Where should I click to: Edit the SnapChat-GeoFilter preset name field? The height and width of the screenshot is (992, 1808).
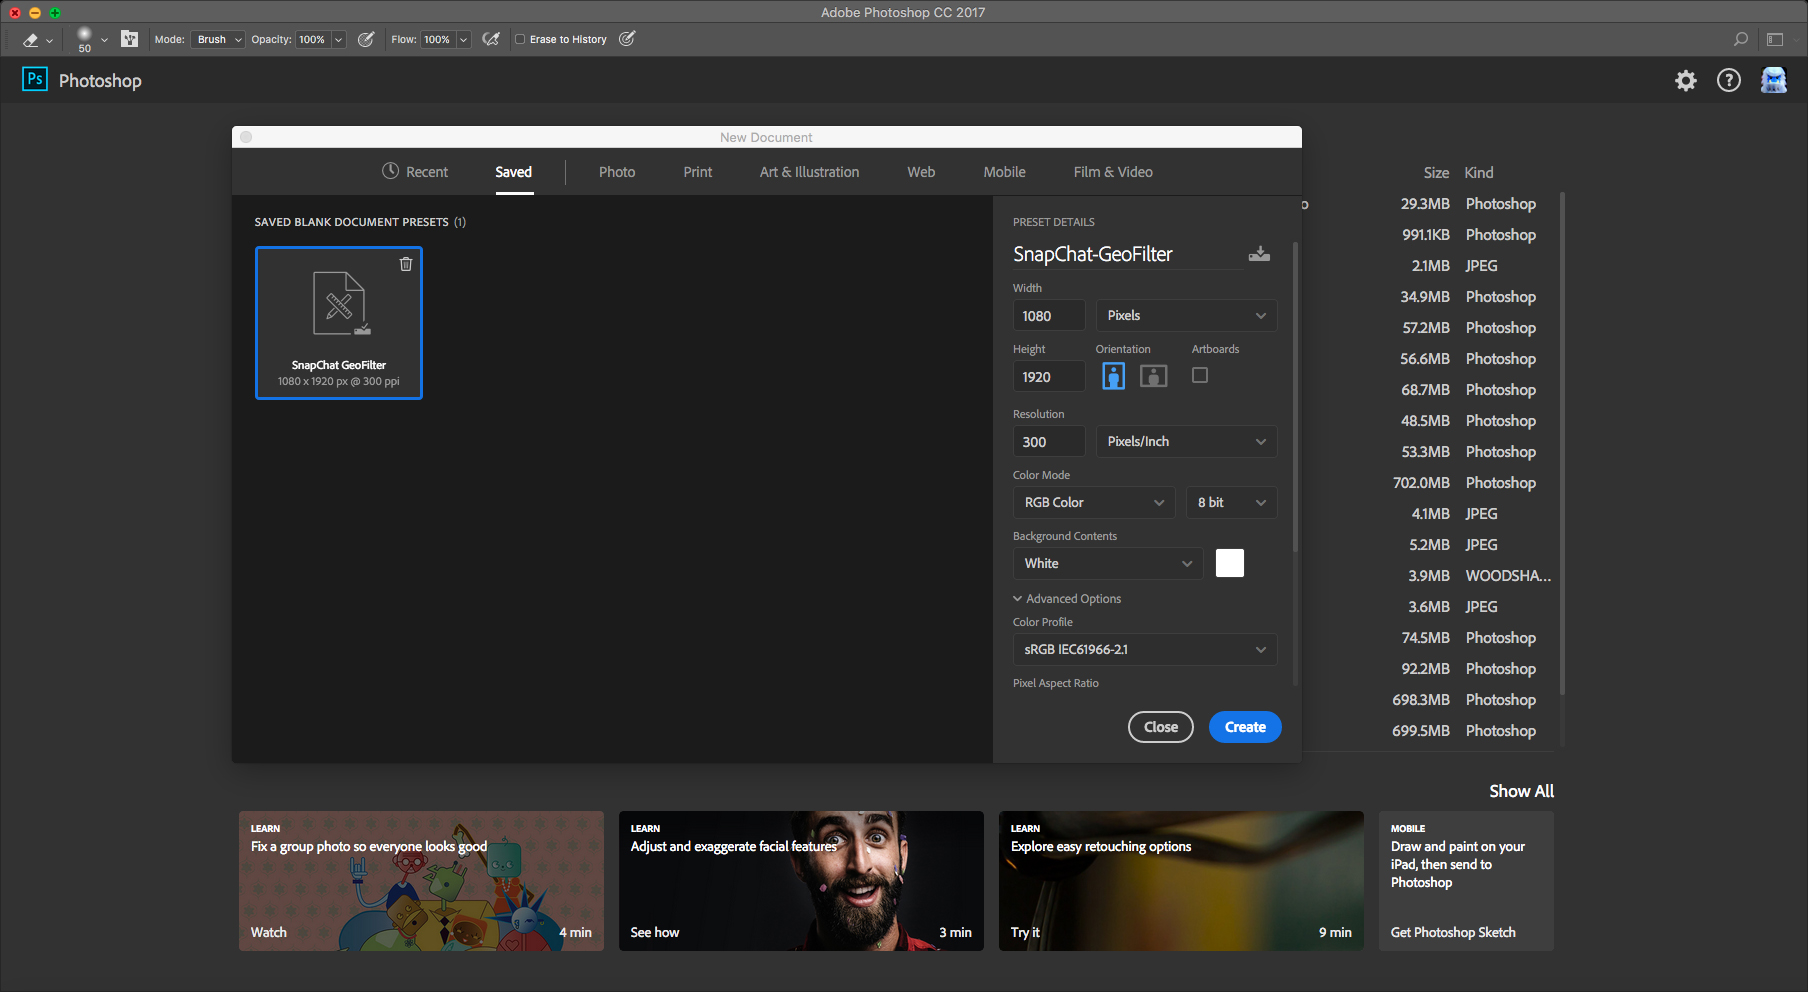(1127, 254)
